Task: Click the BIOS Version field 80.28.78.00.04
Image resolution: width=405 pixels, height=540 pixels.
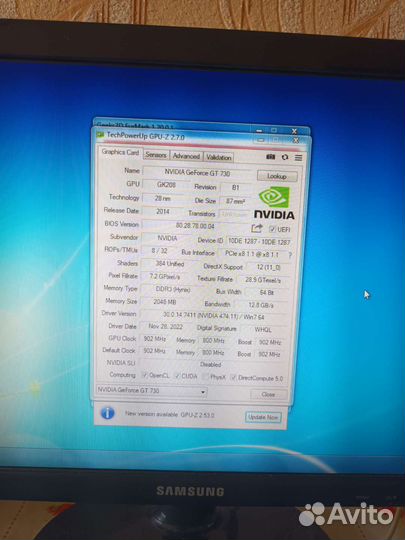Action: [x=195, y=226]
